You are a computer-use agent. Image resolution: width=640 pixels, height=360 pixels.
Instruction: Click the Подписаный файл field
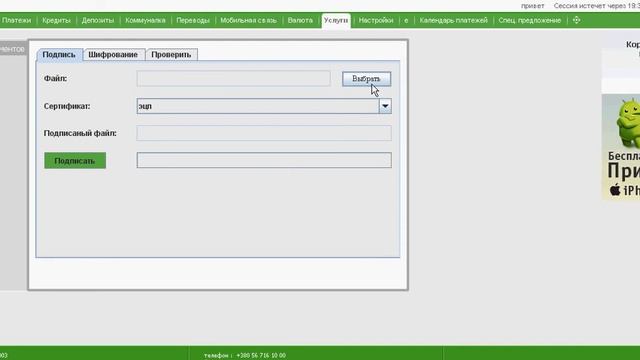[264, 133]
